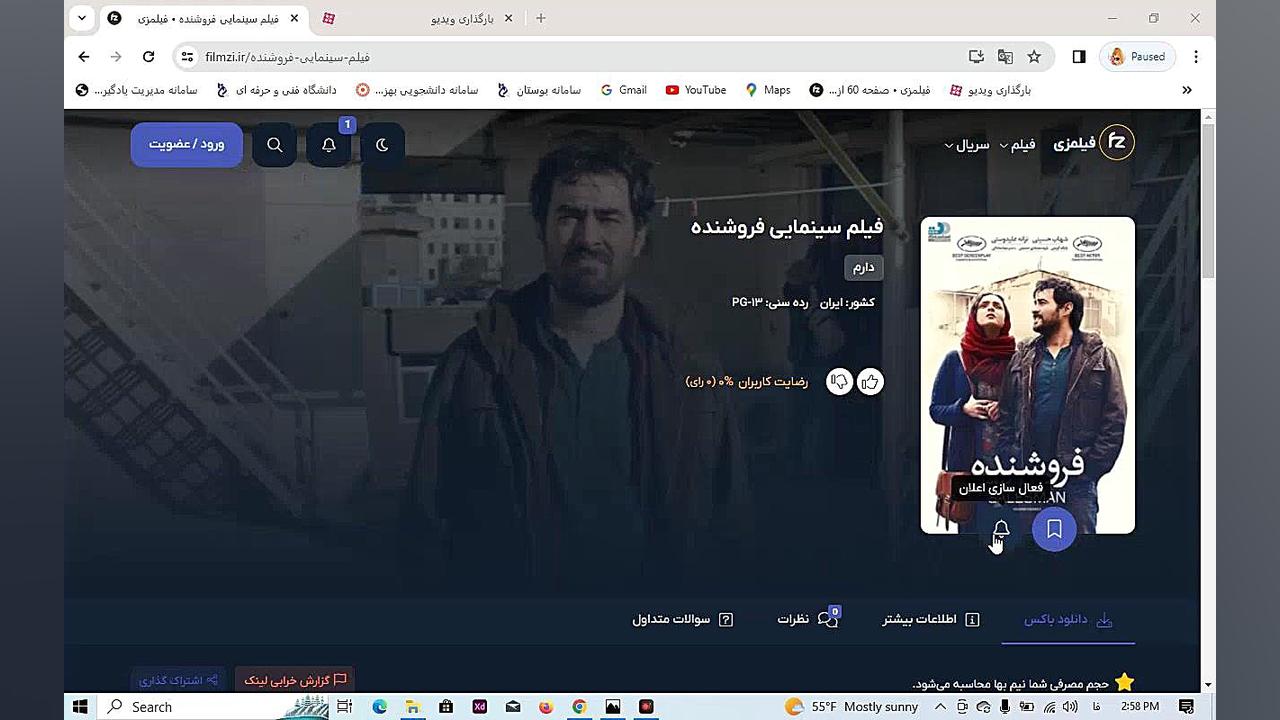Open بارگذاری ویدیو bookmark in bookmarks bar

[990, 90]
